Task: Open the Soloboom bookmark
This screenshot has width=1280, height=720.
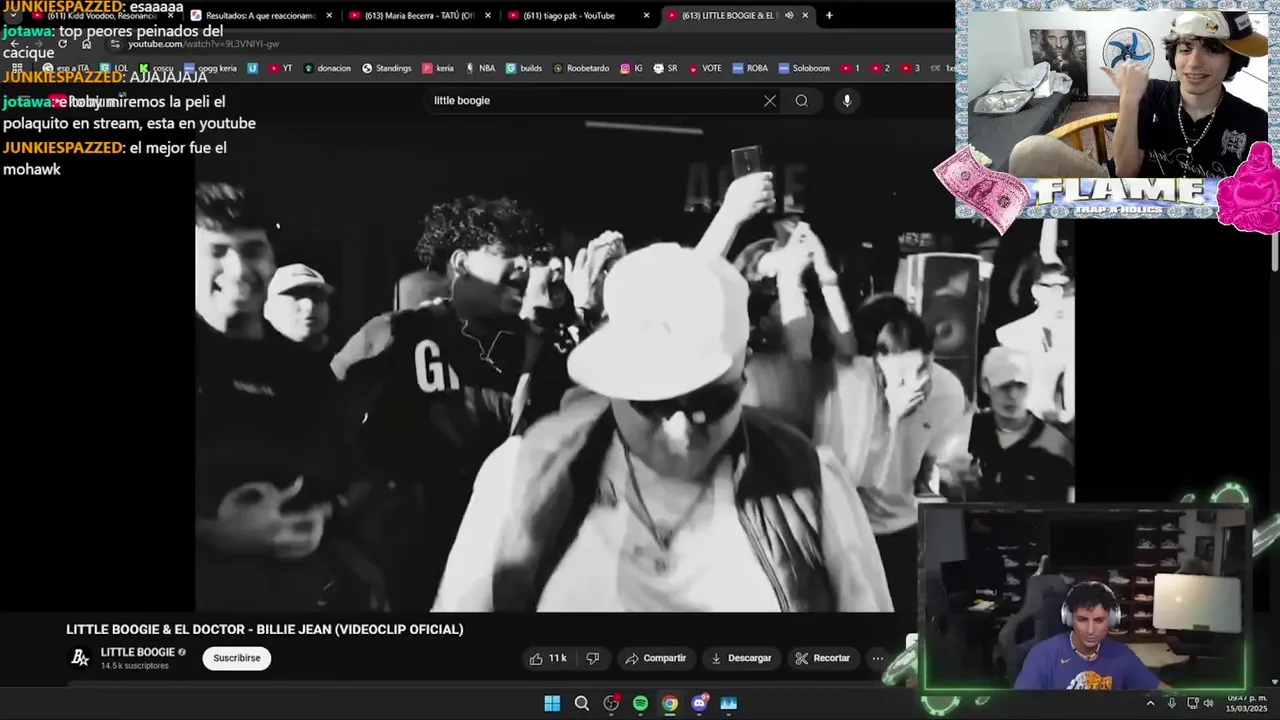Action: click(804, 68)
